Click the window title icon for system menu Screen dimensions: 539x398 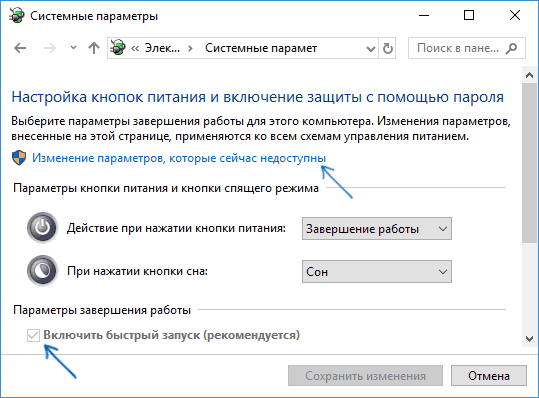pyautogui.click(x=17, y=16)
